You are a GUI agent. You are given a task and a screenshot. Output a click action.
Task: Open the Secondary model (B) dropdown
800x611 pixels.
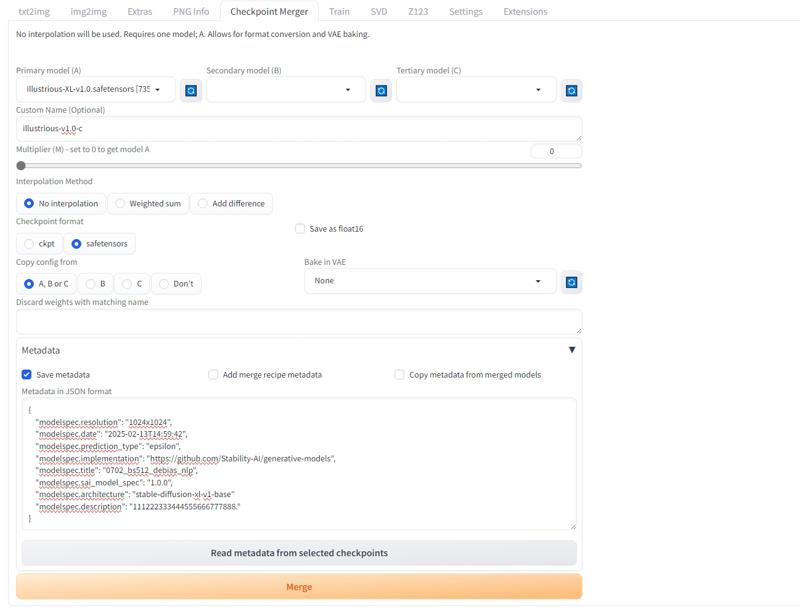pos(286,90)
